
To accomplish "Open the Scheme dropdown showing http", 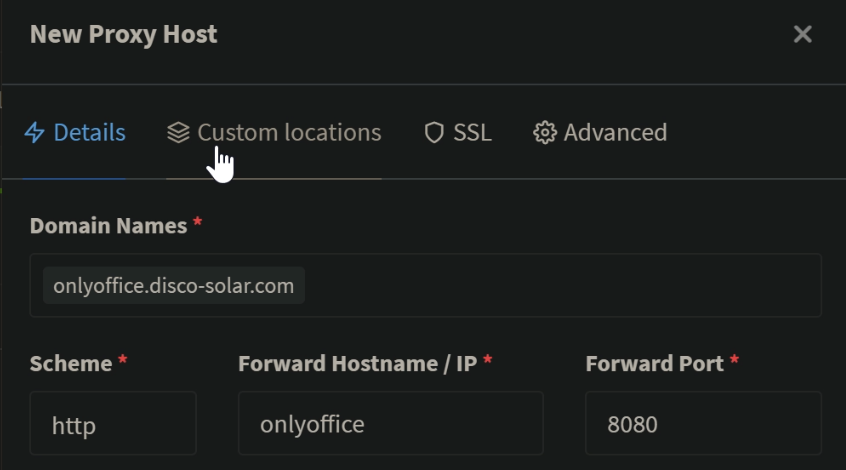I will (x=113, y=424).
